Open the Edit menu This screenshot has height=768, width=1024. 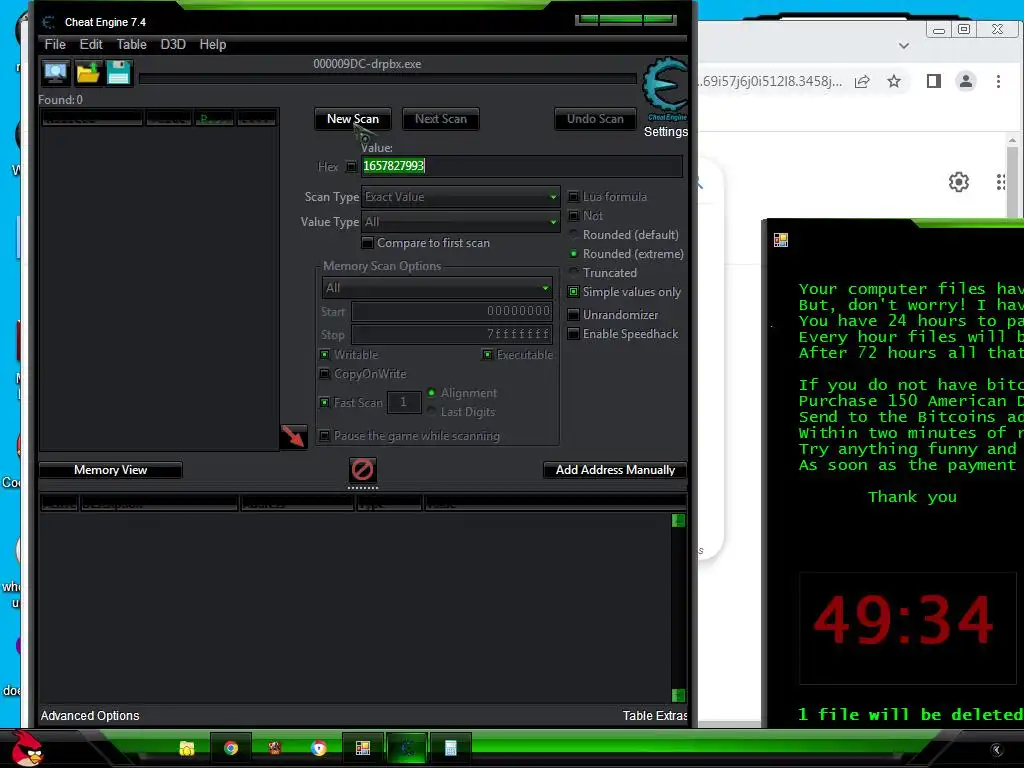(91, 44)
